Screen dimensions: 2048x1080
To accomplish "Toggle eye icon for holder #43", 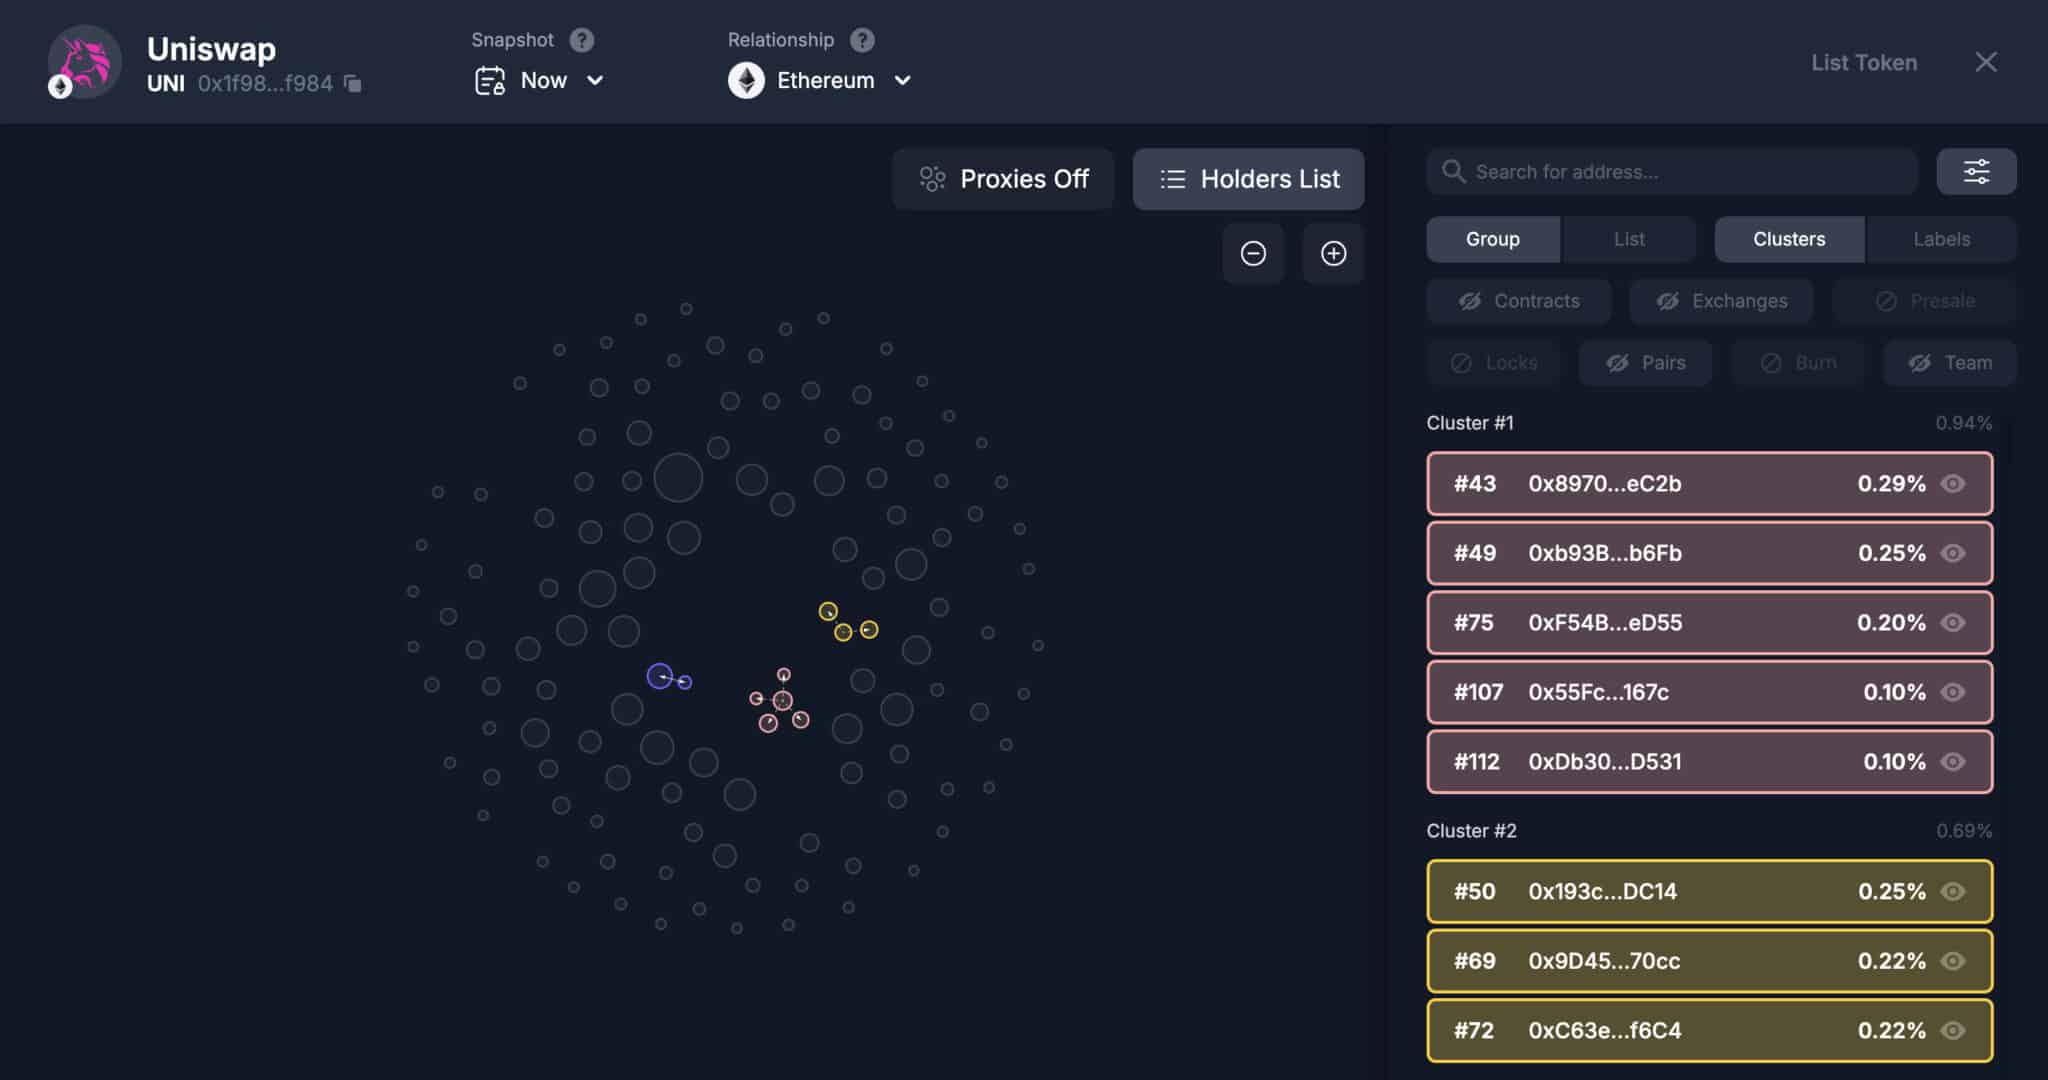I will (1953, 484).
